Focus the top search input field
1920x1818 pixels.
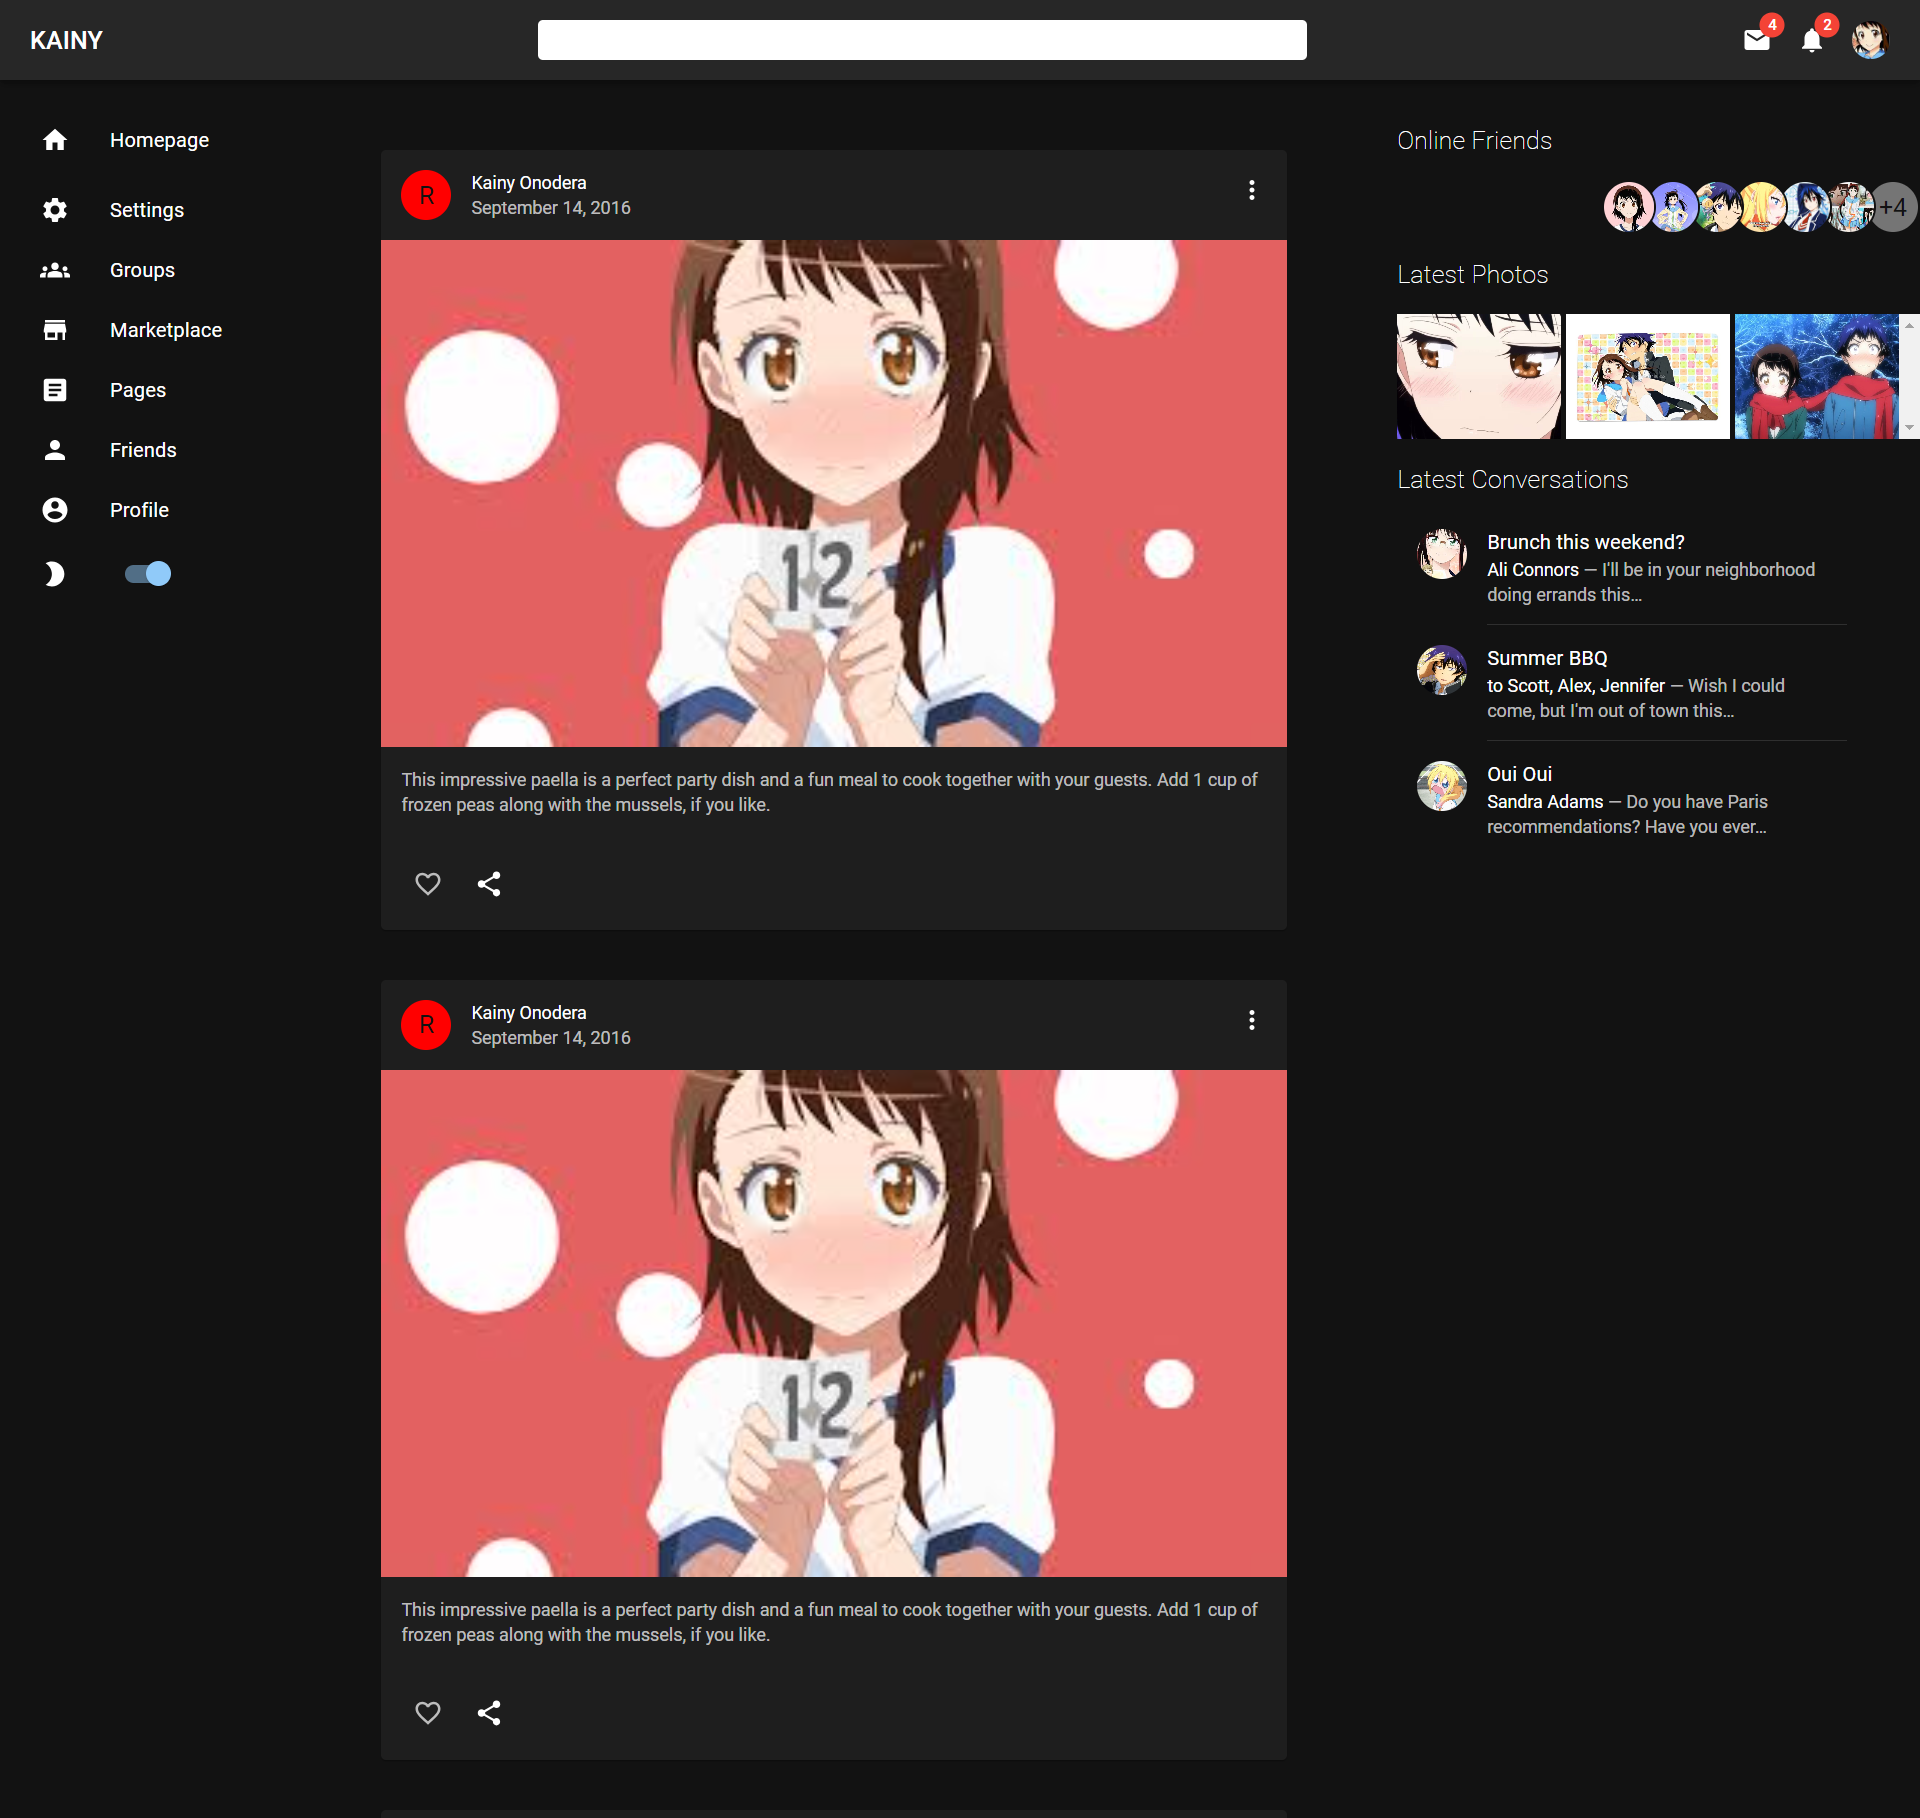(x=922, y=40)
